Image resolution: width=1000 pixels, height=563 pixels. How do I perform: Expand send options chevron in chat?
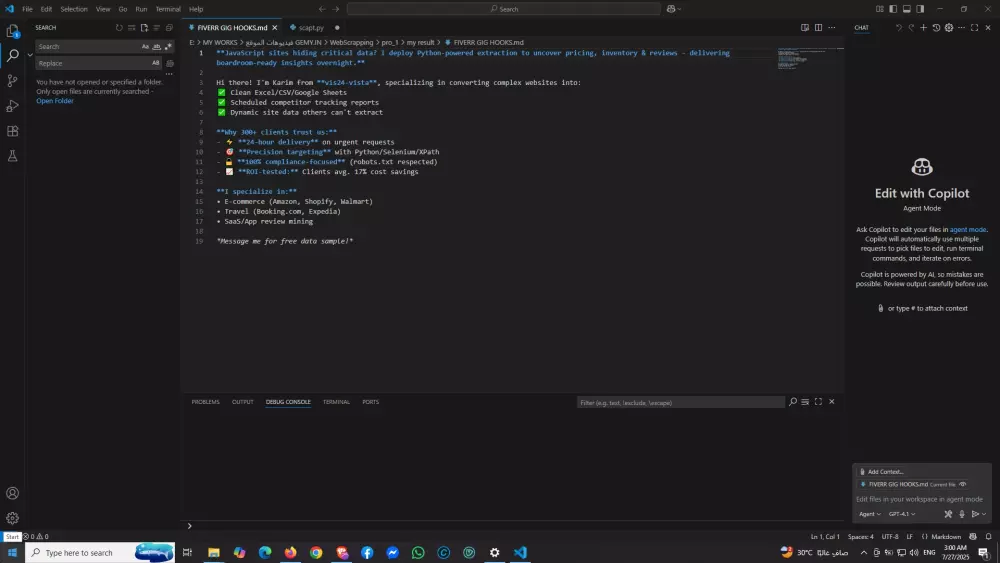[984, 514]
